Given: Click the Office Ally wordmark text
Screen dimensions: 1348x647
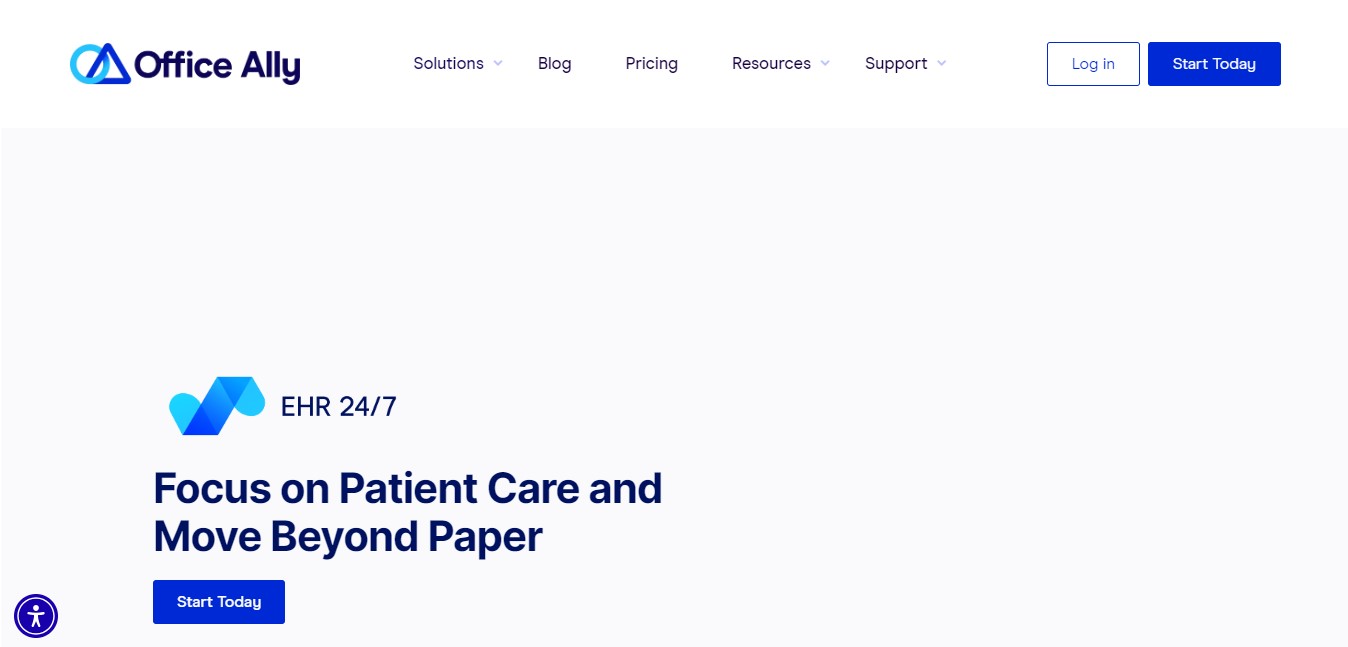Looking at the screenshot, I should click(x=217, y=66).
